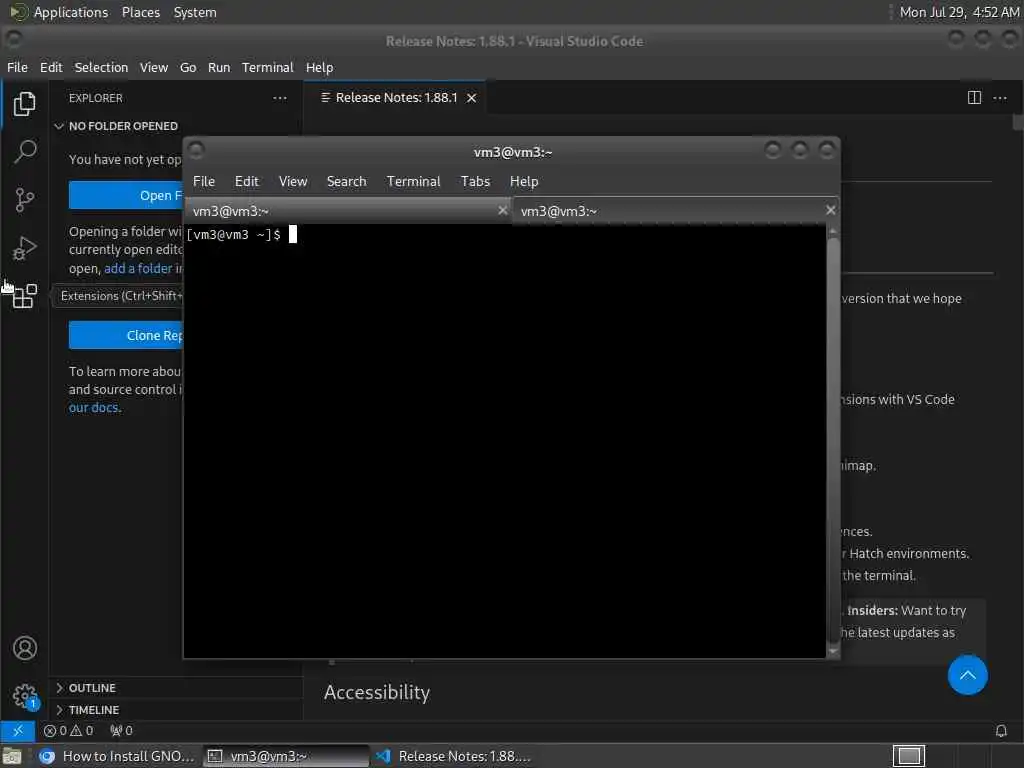Image resolution: width=1024 pixels, height=768 pixels.
Task: Click the ports forwarded status item
Action: point(121,731)
